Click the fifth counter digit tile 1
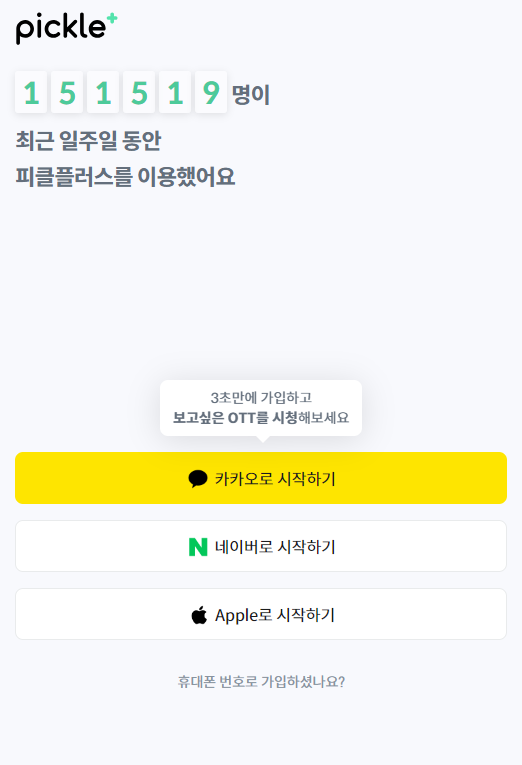 175,92
